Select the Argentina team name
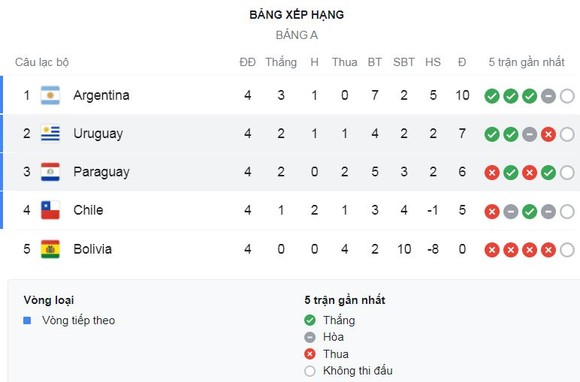The image size is (580, 382). (x=101, y=95)
